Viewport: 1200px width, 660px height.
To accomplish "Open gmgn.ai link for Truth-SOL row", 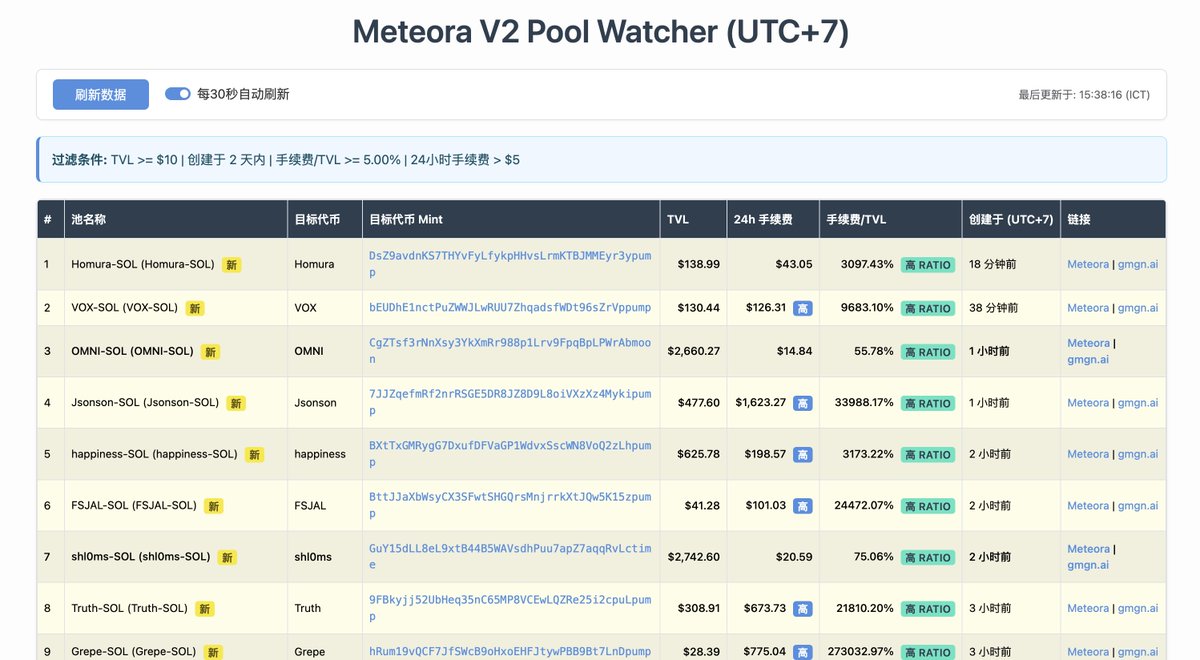I will (1138, 608).
